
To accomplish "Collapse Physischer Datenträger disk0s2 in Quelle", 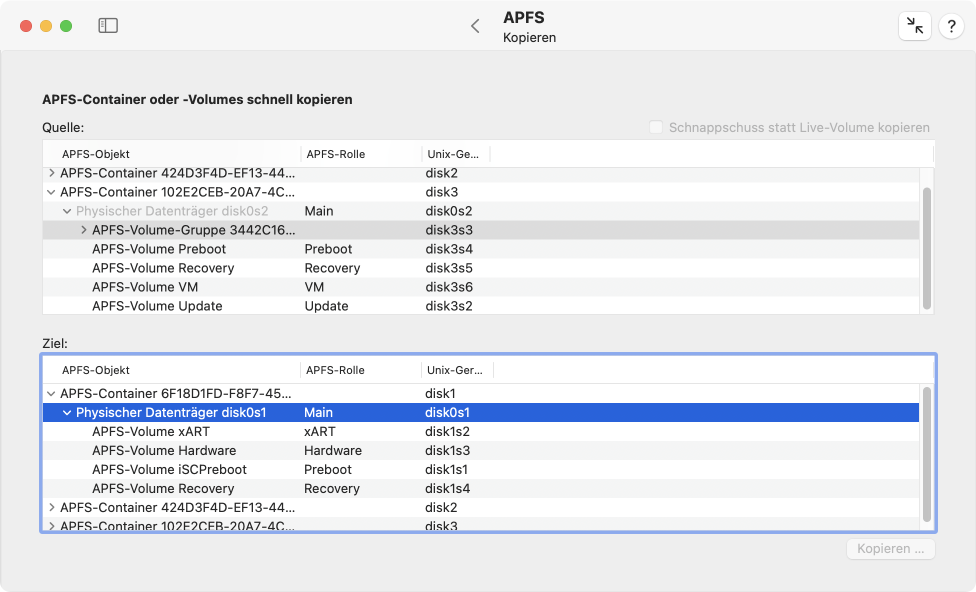I will pyautogui.click(x=67, y=212).
